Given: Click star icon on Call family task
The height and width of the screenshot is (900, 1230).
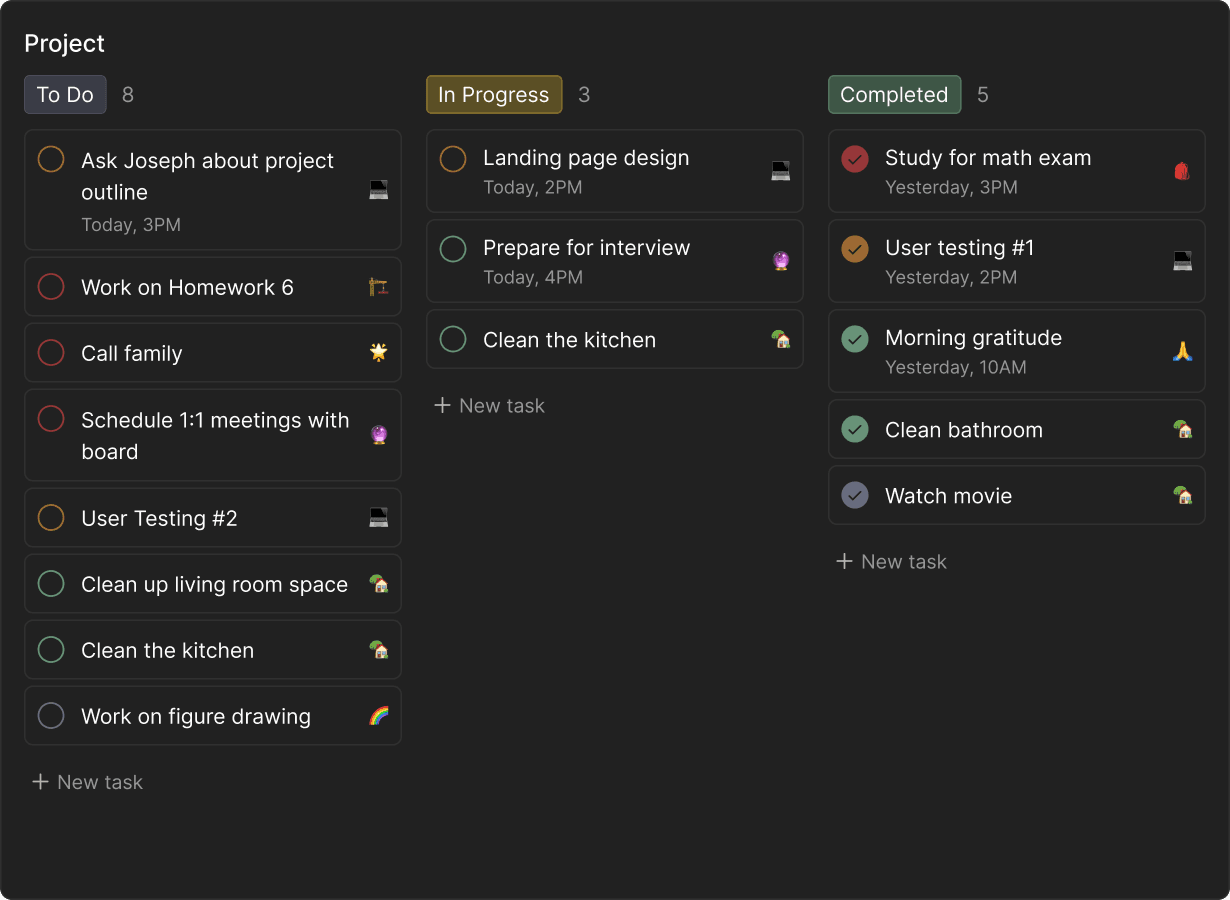Looking at the screenshot, I should tap(378, 352).
